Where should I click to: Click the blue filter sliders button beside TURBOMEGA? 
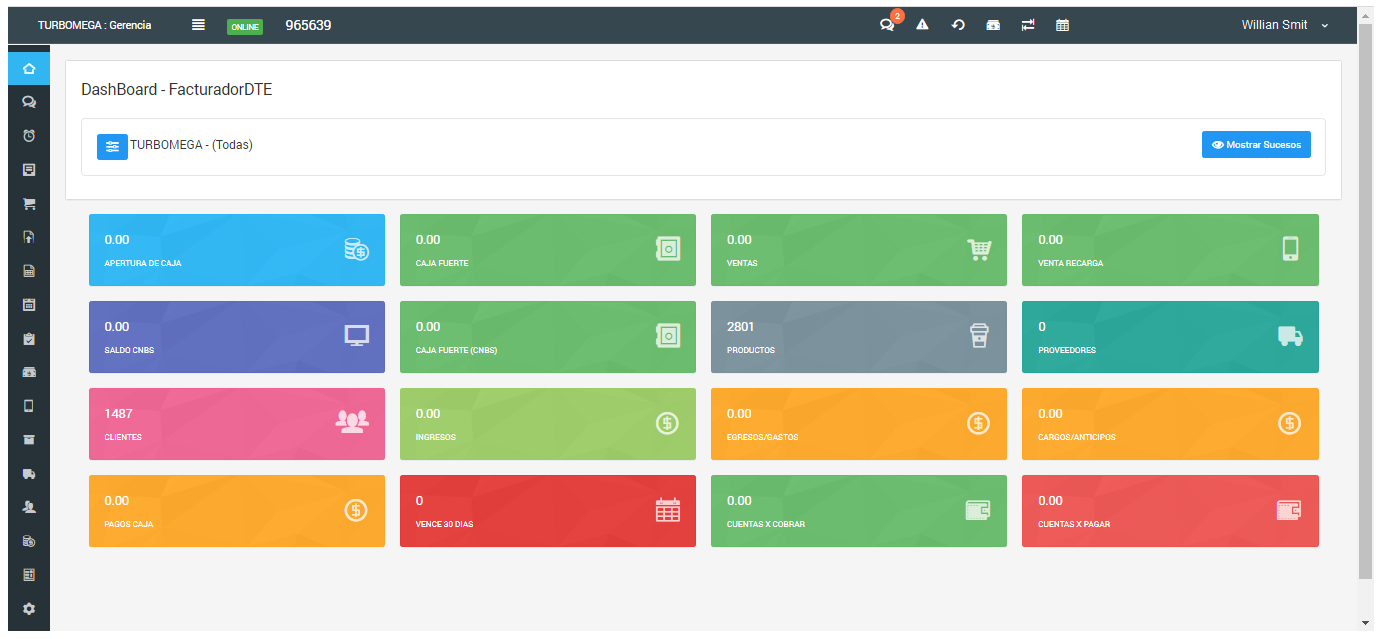tap(112, 146)
